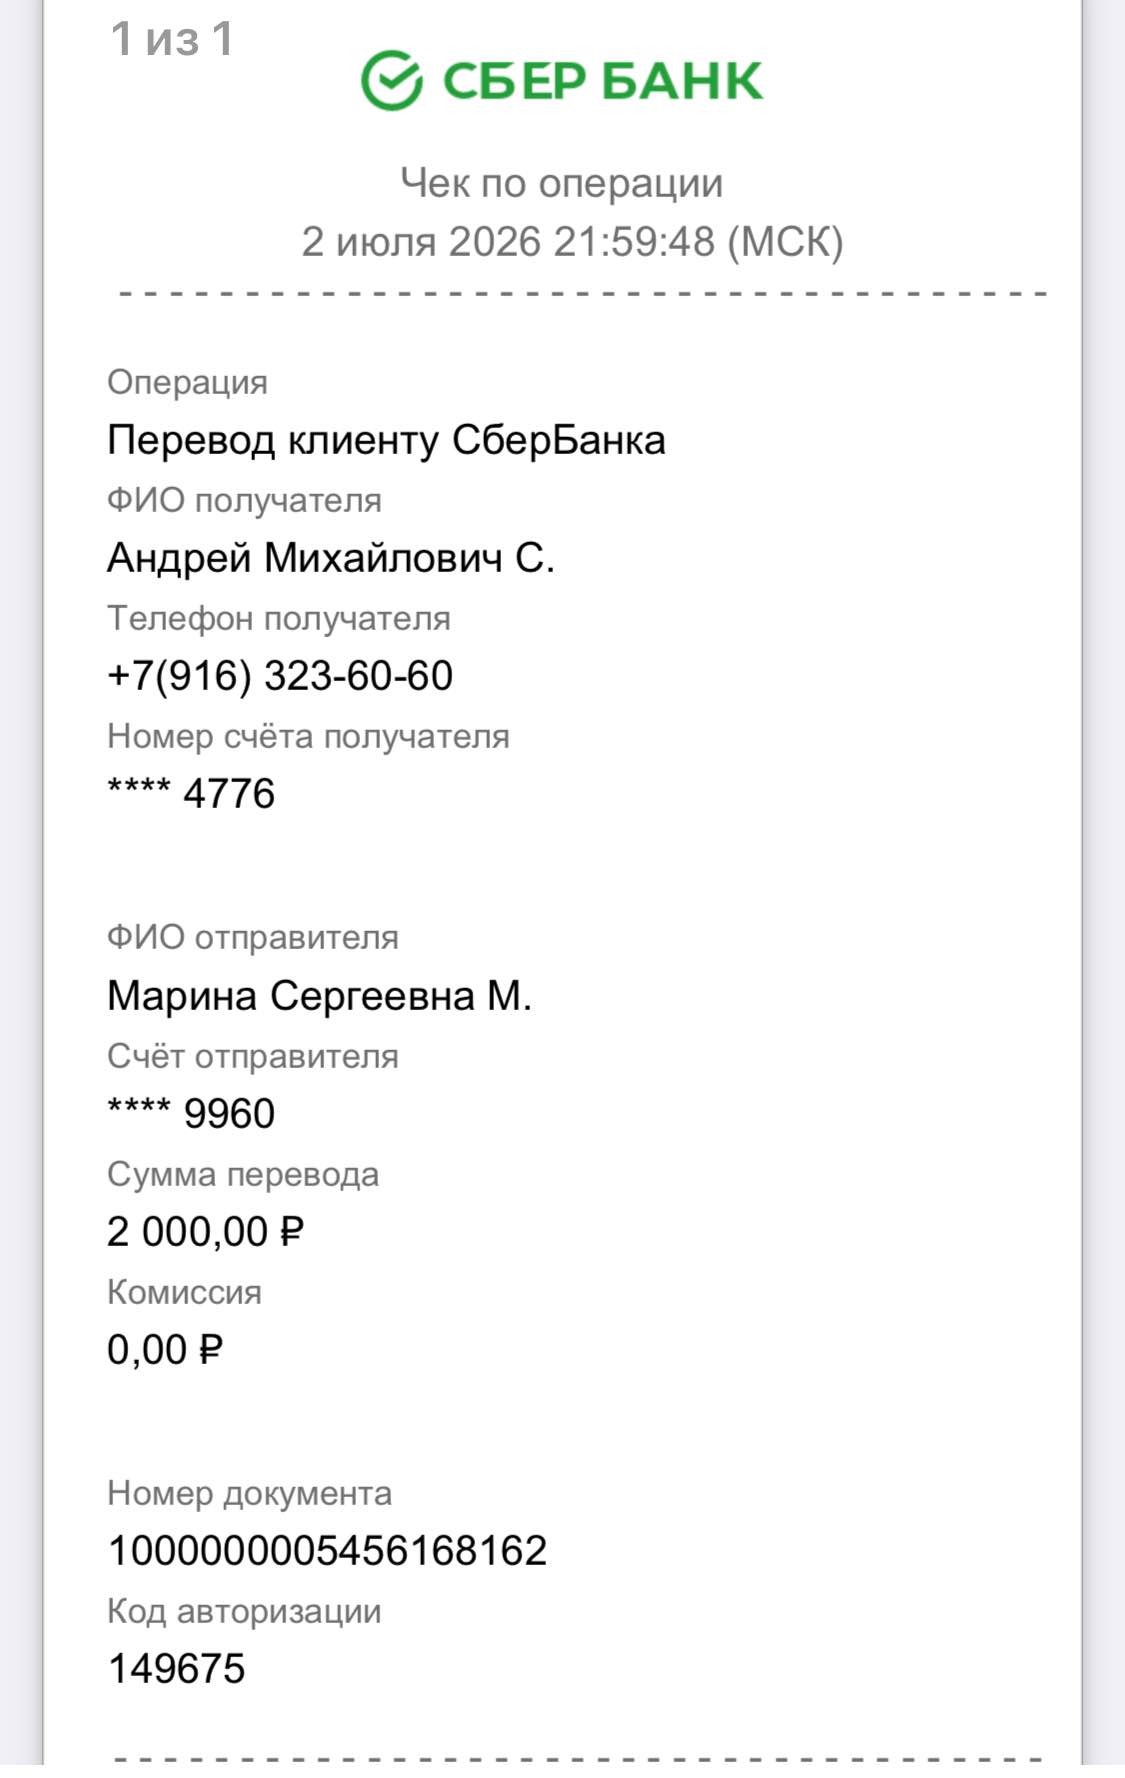Tap recipient phone +7(916) 323-60-60
This screenshot has width=1125, height=1778.
[280, 676]
